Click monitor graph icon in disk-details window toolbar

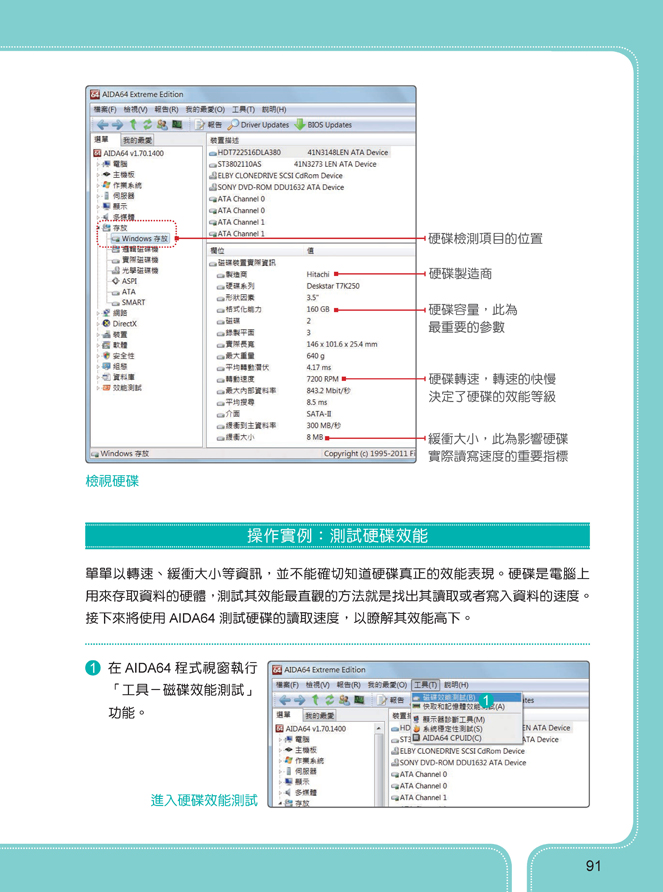[x=177, y=125]
